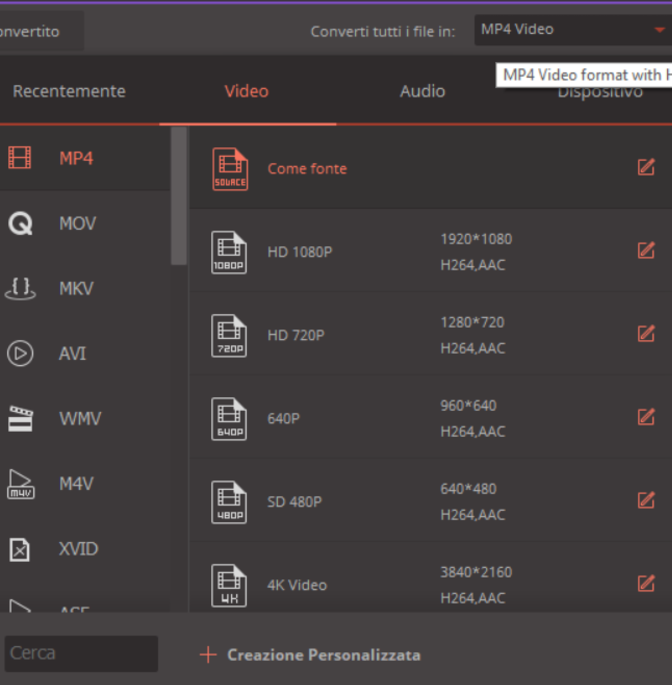The height and width of the screenshot is (685, 672).
Task: Choose the HD 1080P preset name
Action: (300, 252)
